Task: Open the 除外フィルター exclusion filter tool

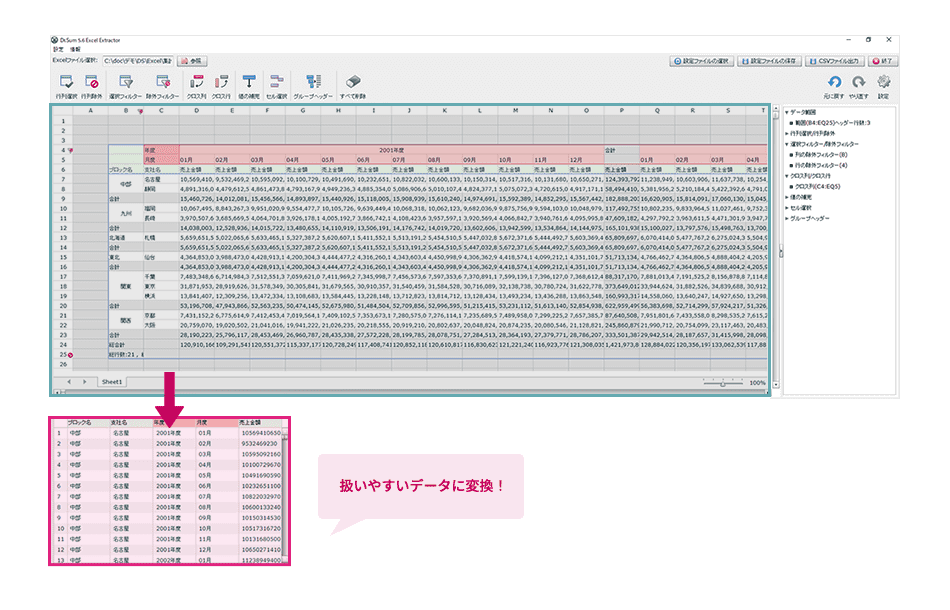Action: pos(163,80)
